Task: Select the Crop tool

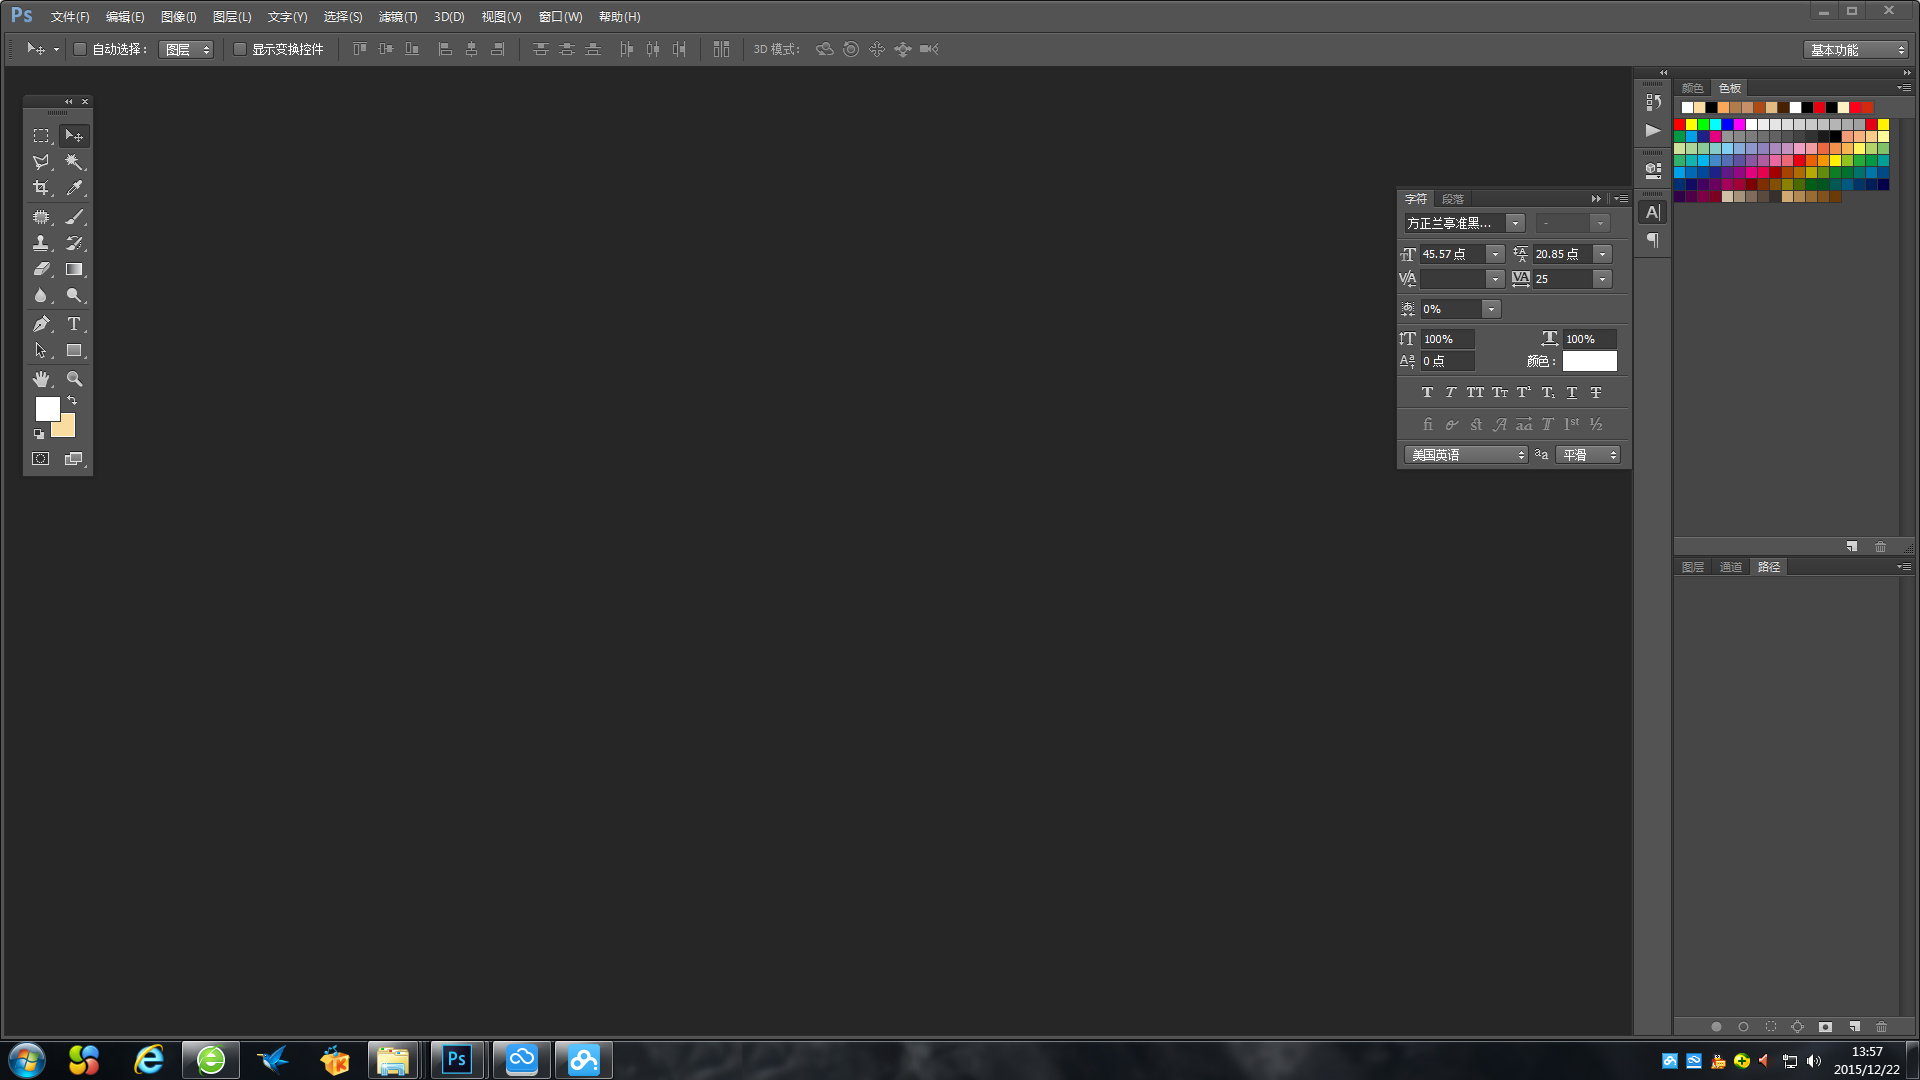Action: (41, 188)
